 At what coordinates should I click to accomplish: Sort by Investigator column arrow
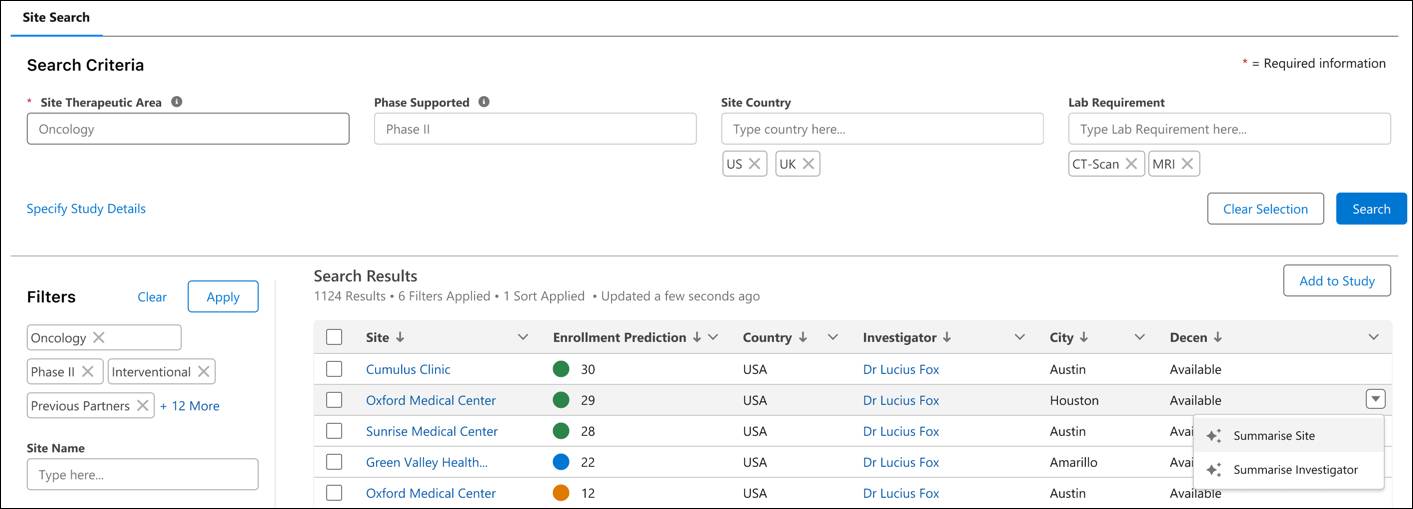tap(946, 338)
